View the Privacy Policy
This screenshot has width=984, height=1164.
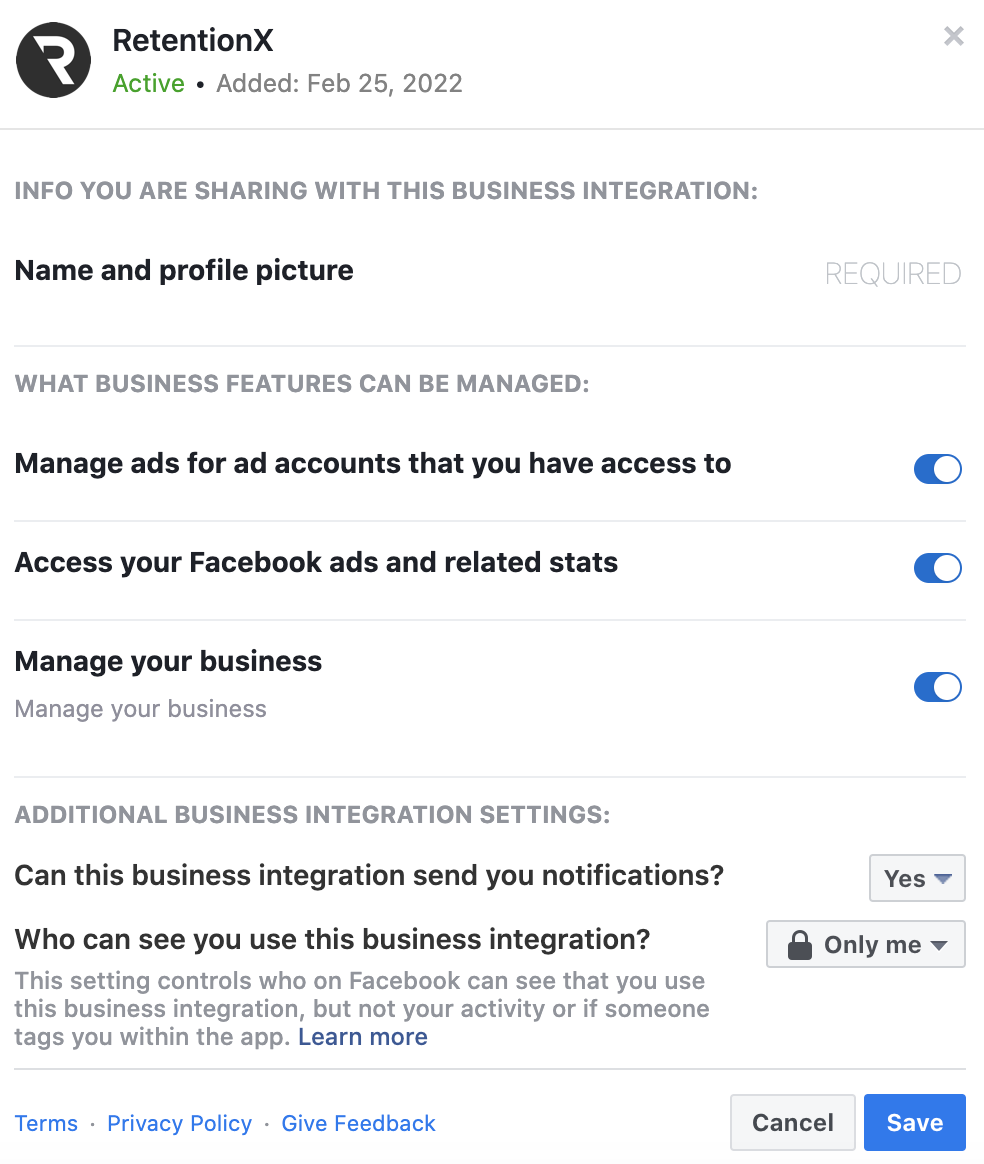coord(179,1123)
